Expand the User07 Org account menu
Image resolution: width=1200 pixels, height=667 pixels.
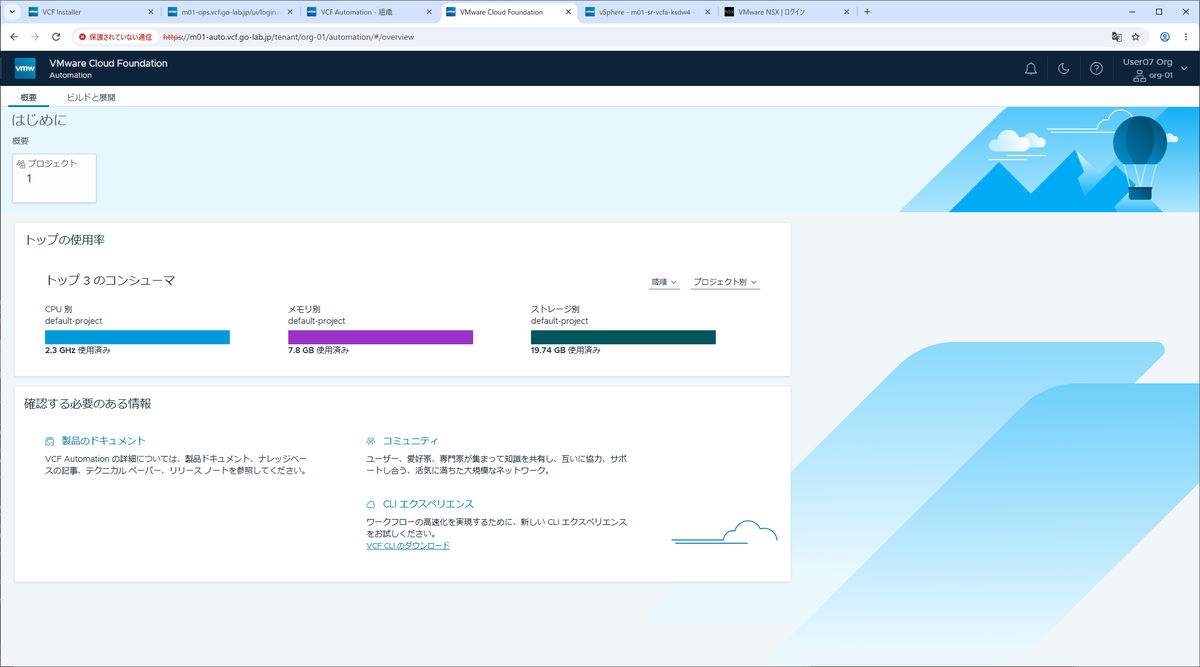click(x=1155, y=68)
